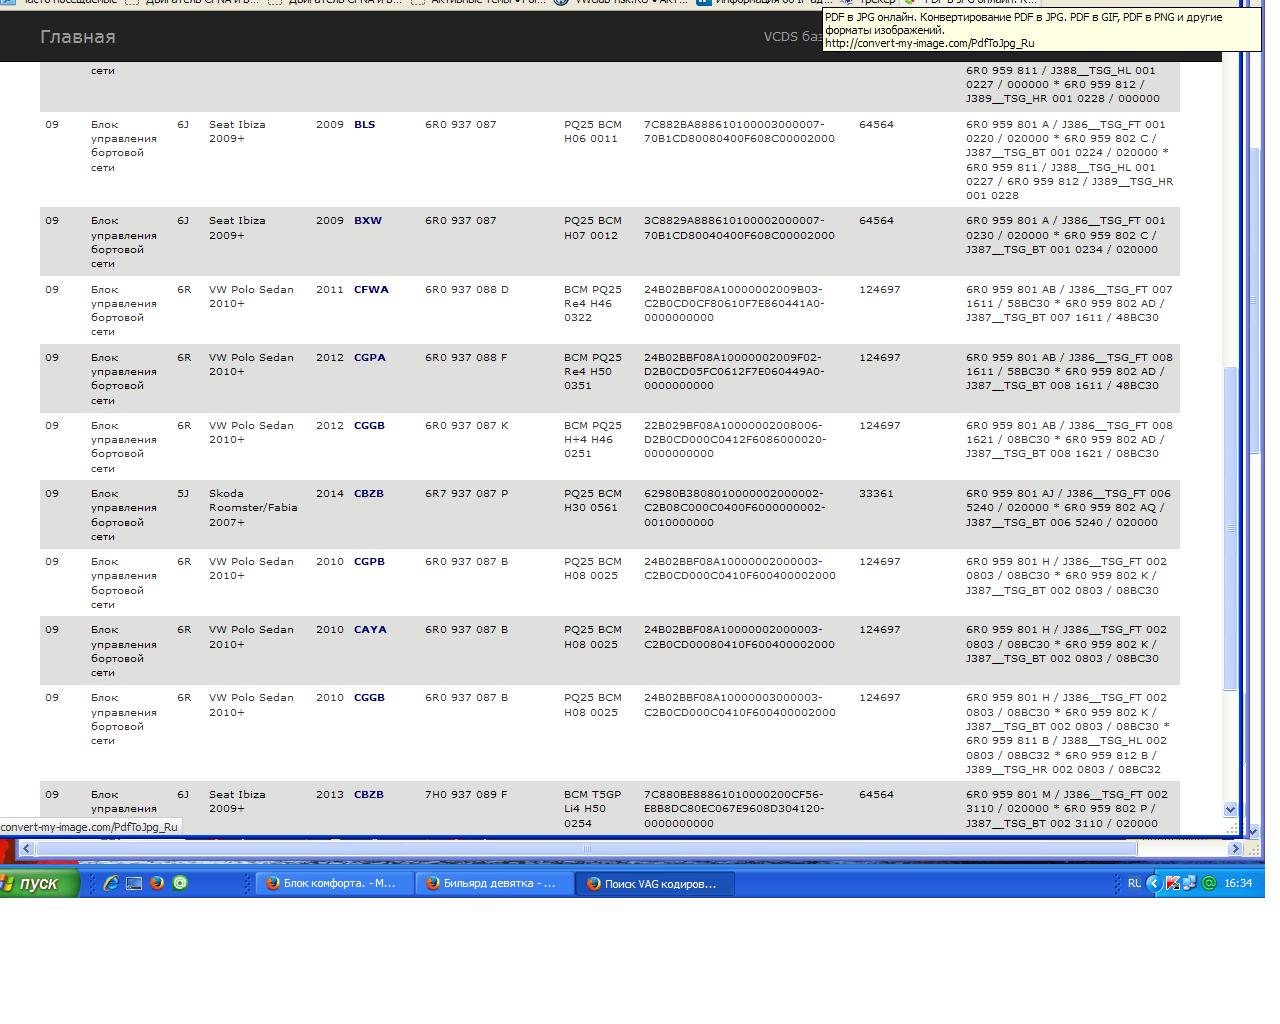Open the CGPB engine code link
The height and width of the screenshot is (1024, 1280).
point(369,562)
